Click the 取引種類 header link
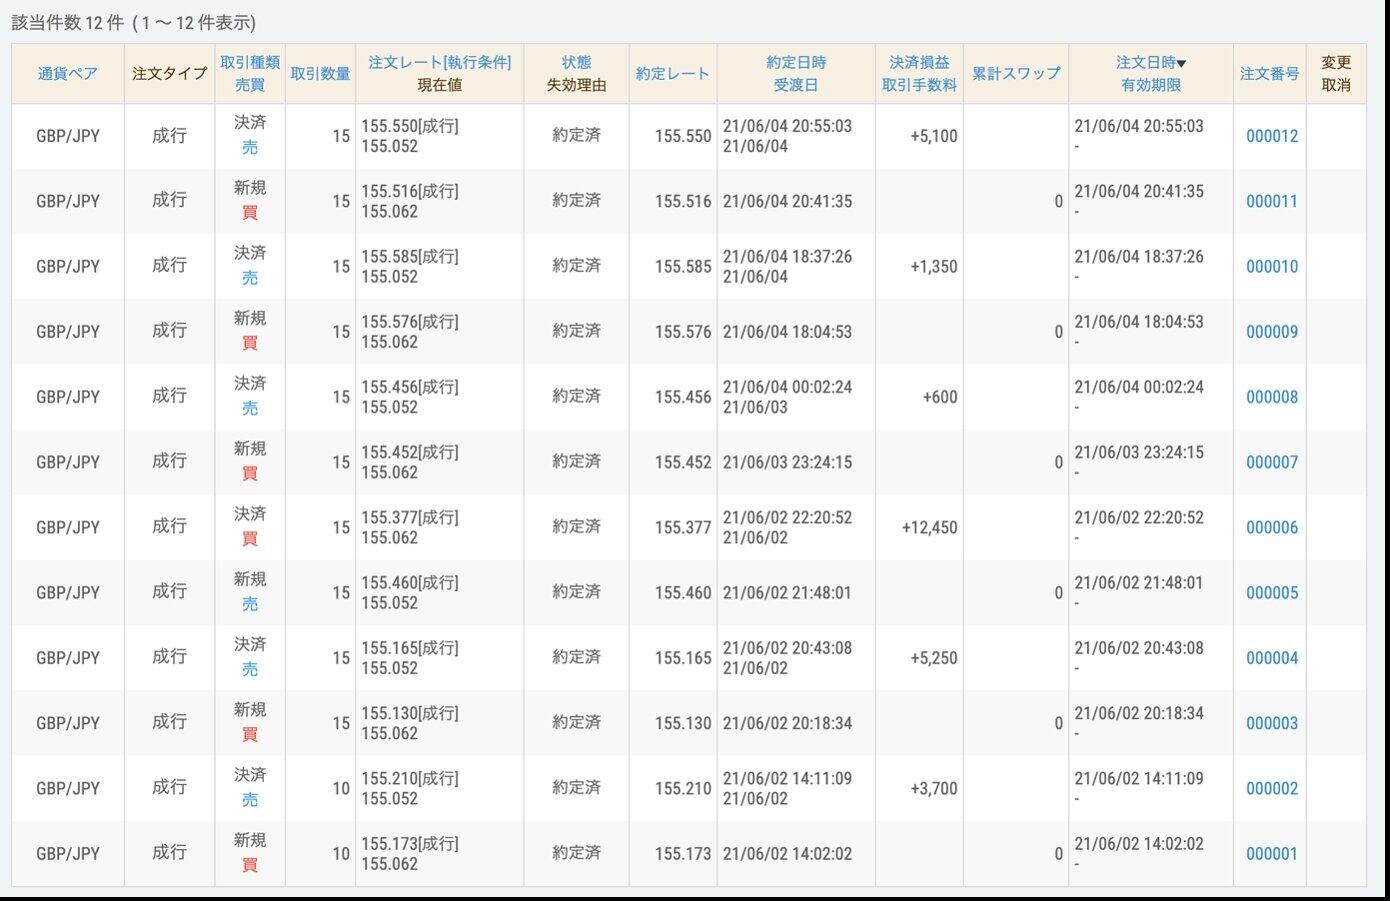 [250, 62]
